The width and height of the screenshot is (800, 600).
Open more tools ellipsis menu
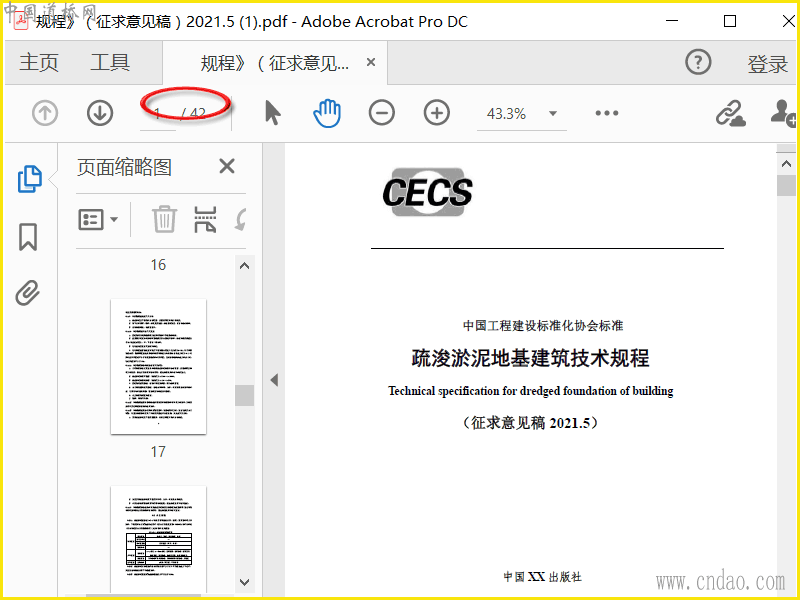[607, 113]
